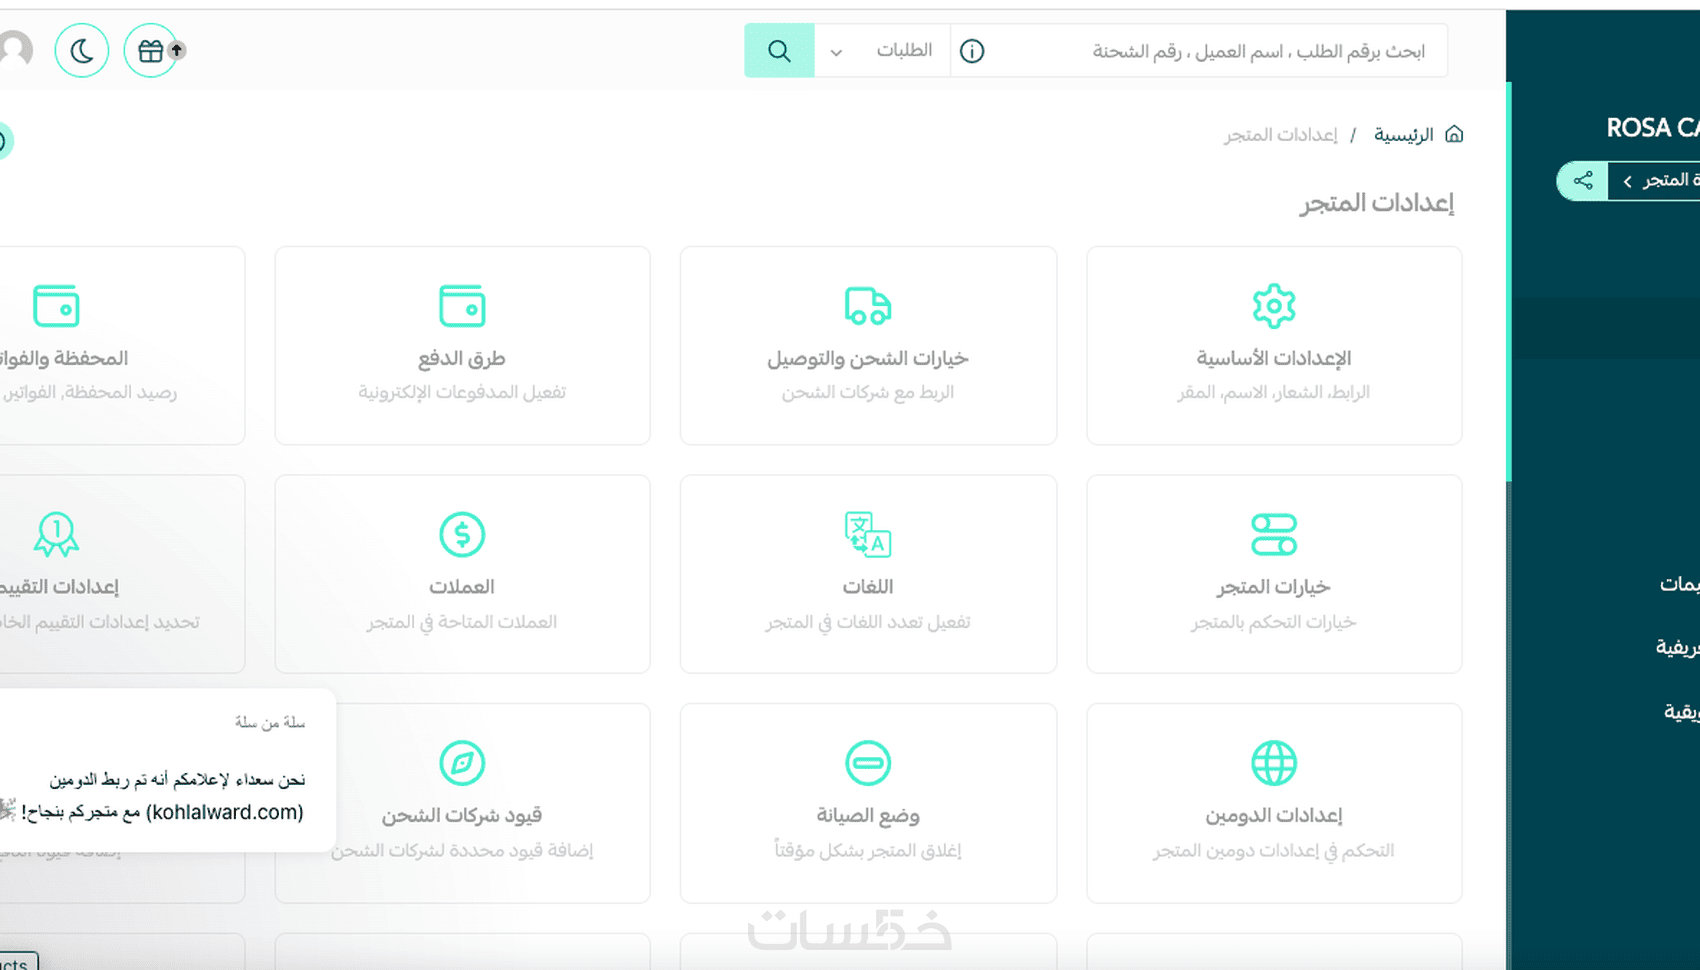Screen dimensions: 1700x970
Task: Click the home icon in breadcrumb
Action: (x=1454, y=134)
